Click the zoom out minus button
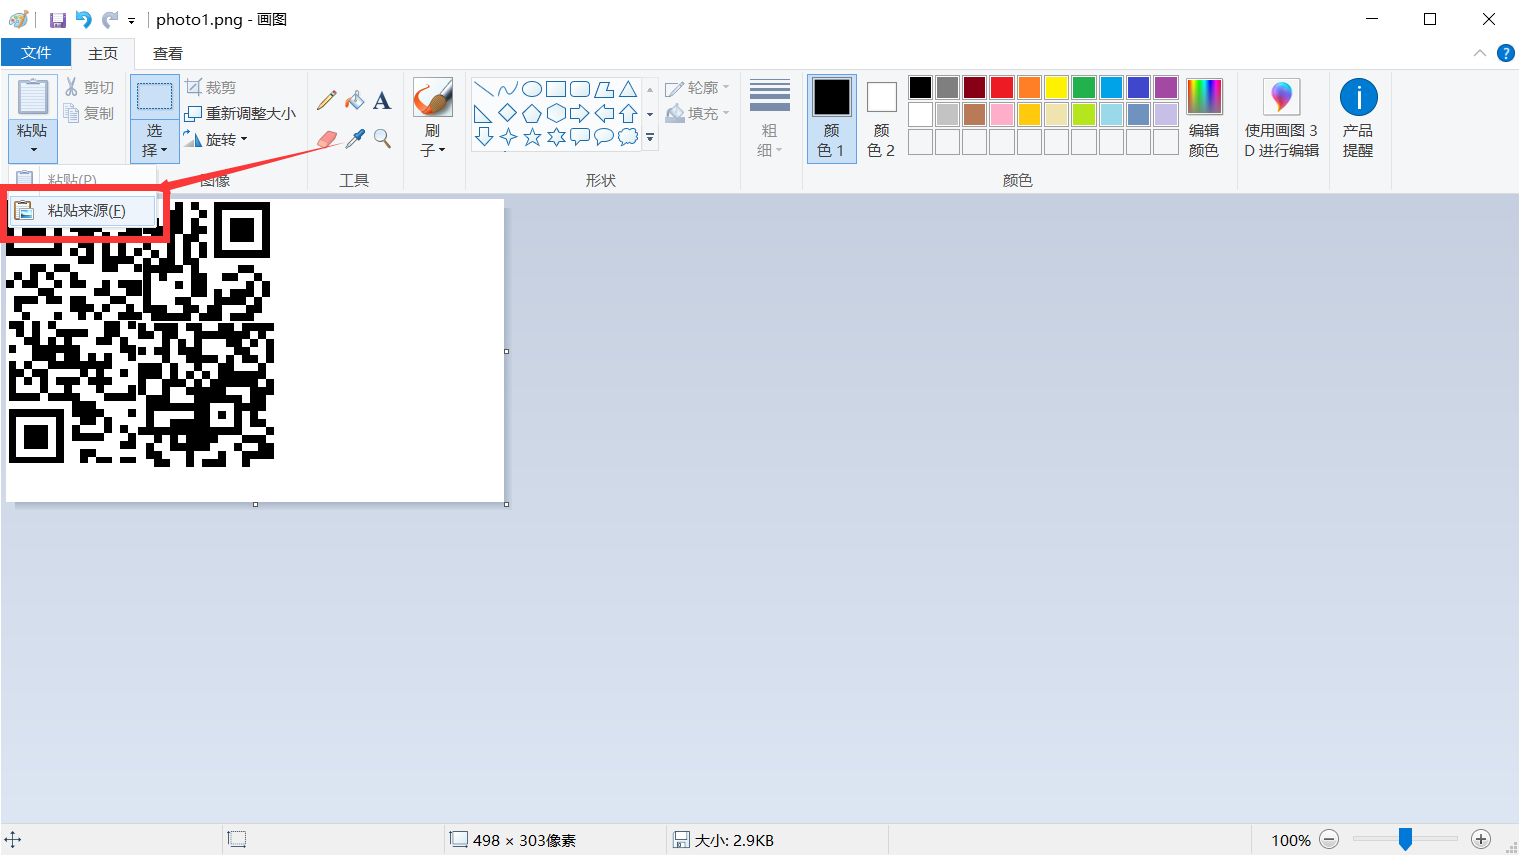The image size is (1520, 856). click(1329, 840)
